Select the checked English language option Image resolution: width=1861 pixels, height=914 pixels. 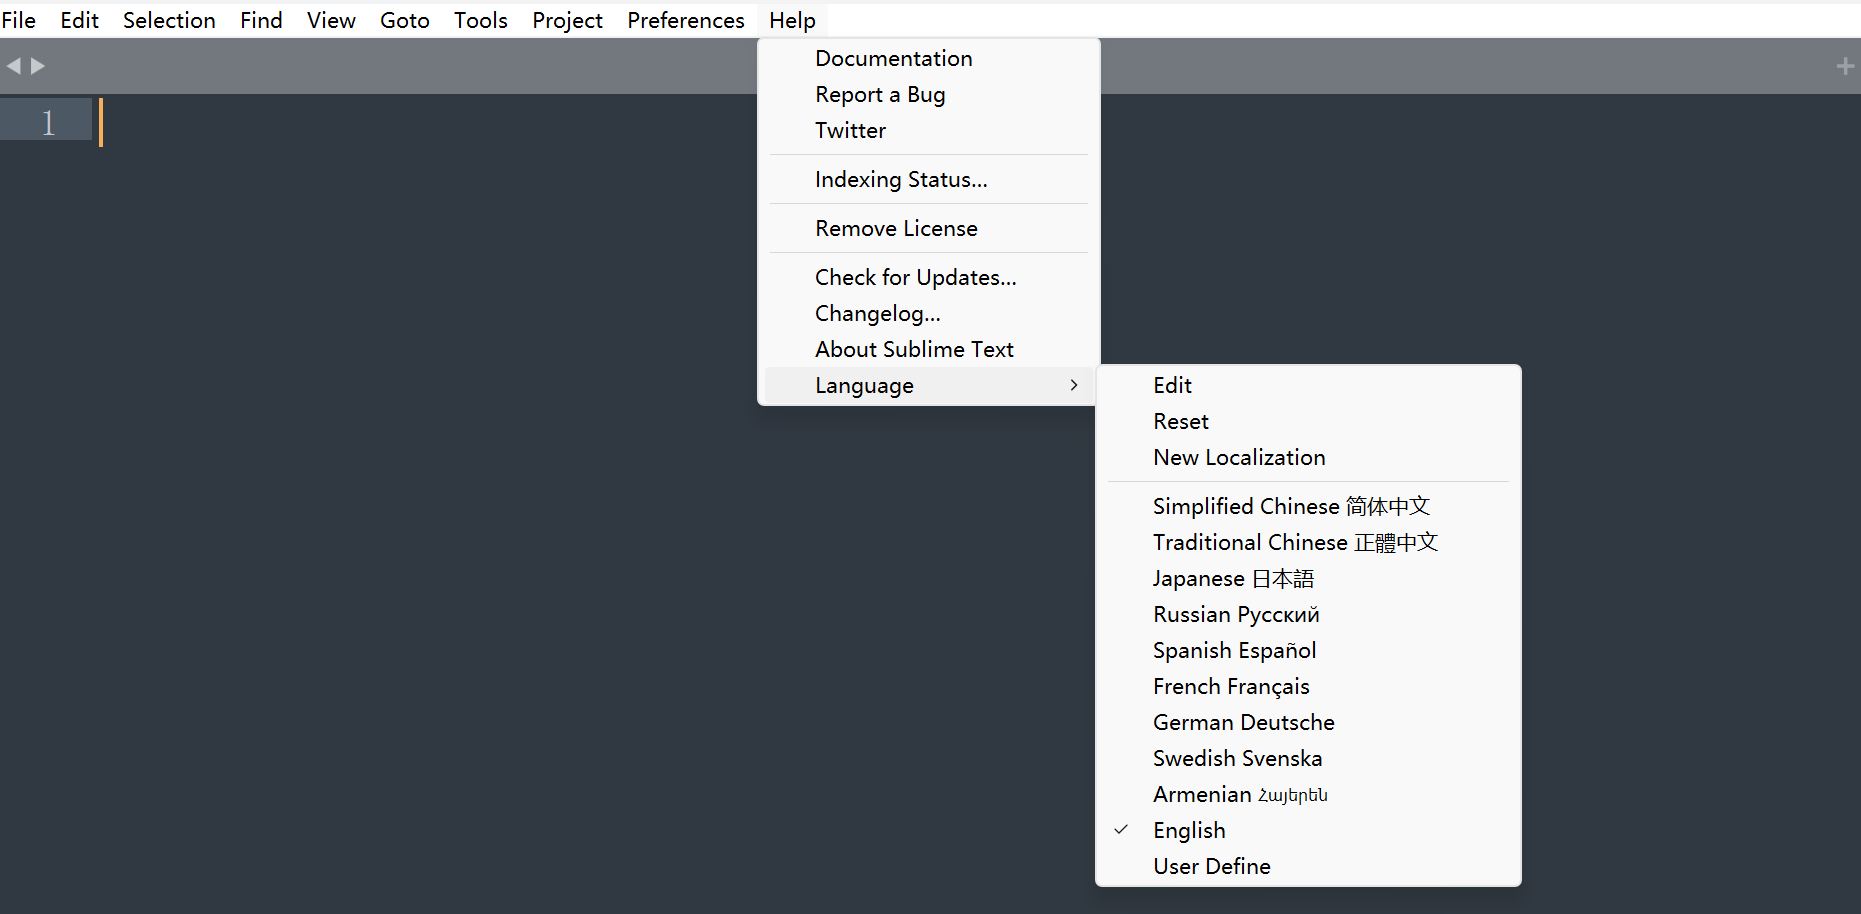coord(1308,830)
